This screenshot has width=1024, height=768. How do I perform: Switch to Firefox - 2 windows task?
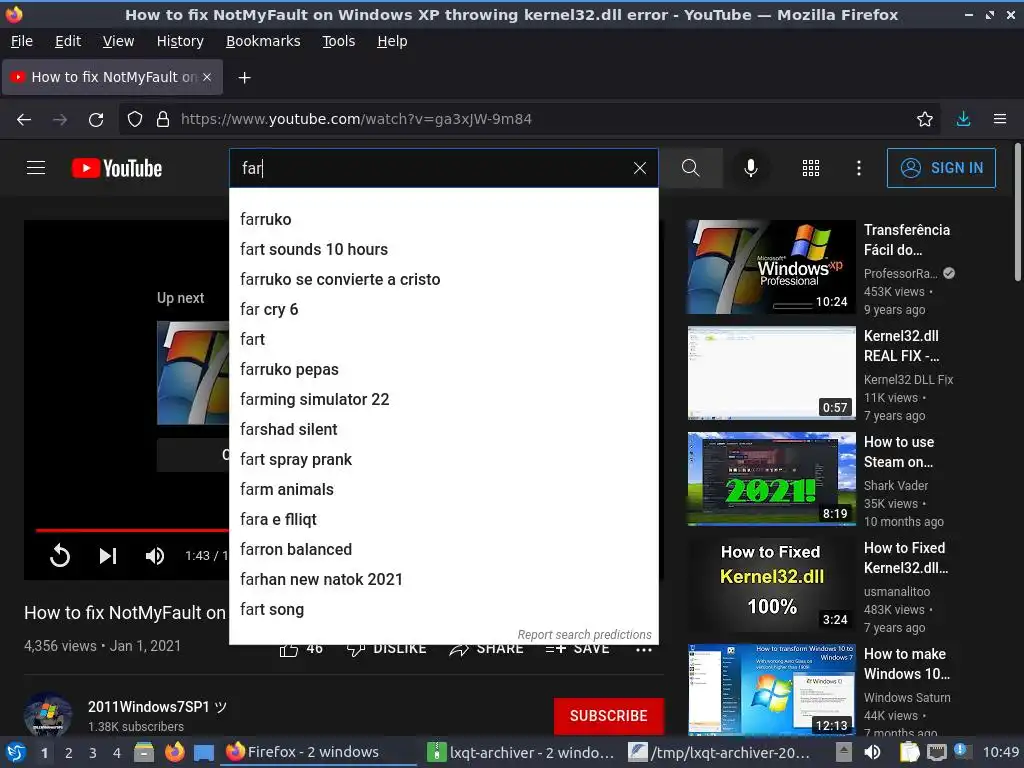319,752
